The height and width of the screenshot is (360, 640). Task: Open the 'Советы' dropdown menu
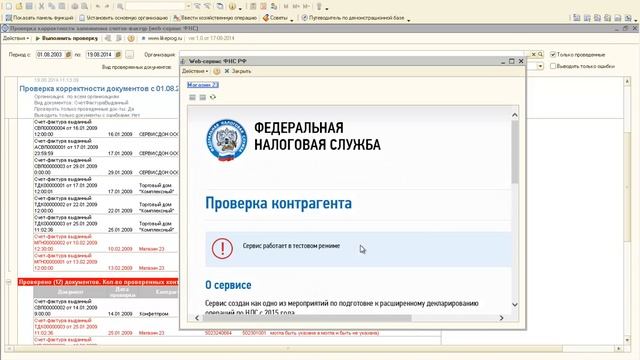tap(278, 18)
